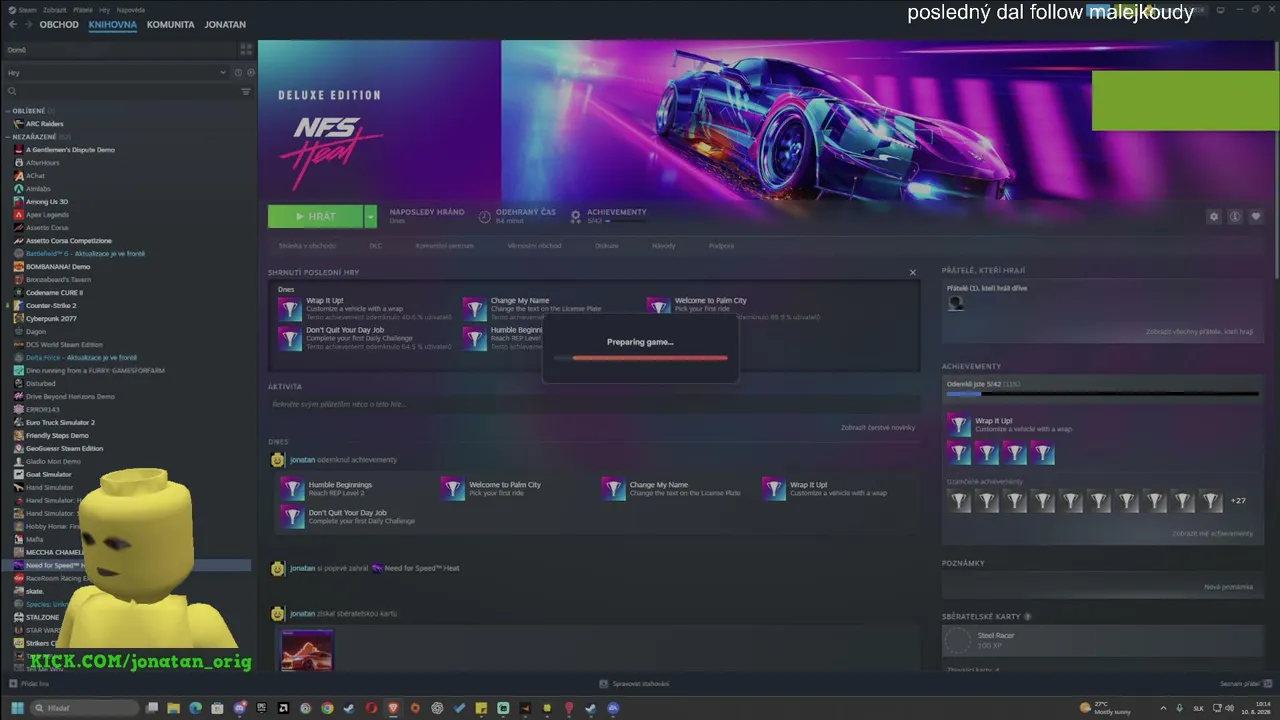Add NFS Heat to favorites heart

click(x=1256, y=217)
